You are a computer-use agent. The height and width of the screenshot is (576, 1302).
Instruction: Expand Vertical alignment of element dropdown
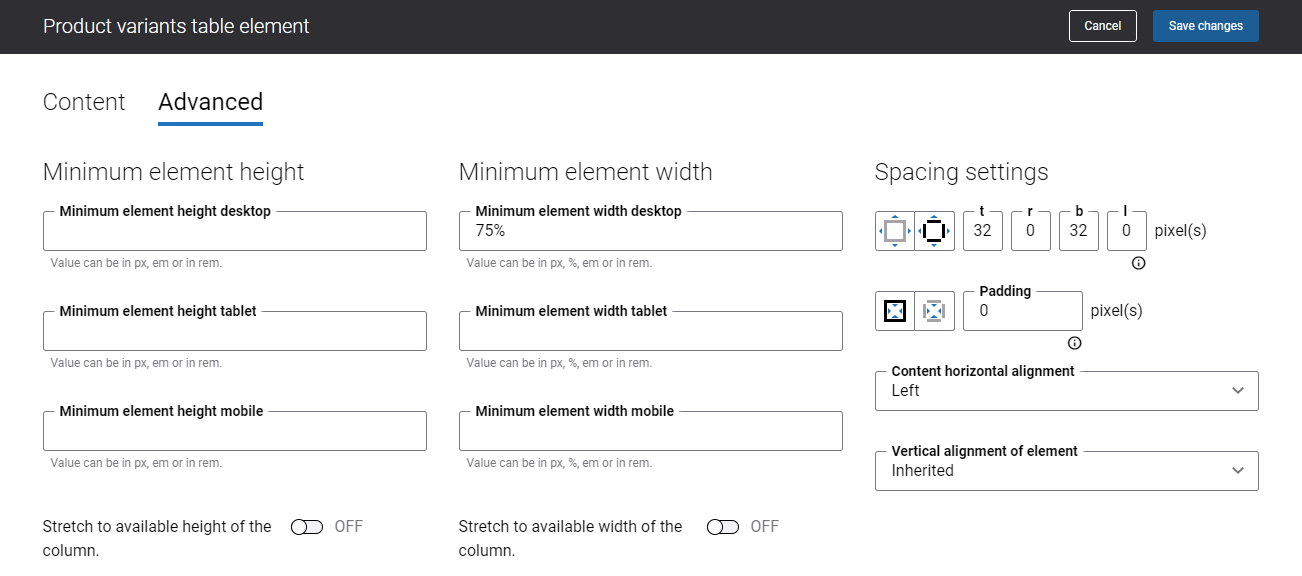pyautogui.click(x=1066, y=471)
